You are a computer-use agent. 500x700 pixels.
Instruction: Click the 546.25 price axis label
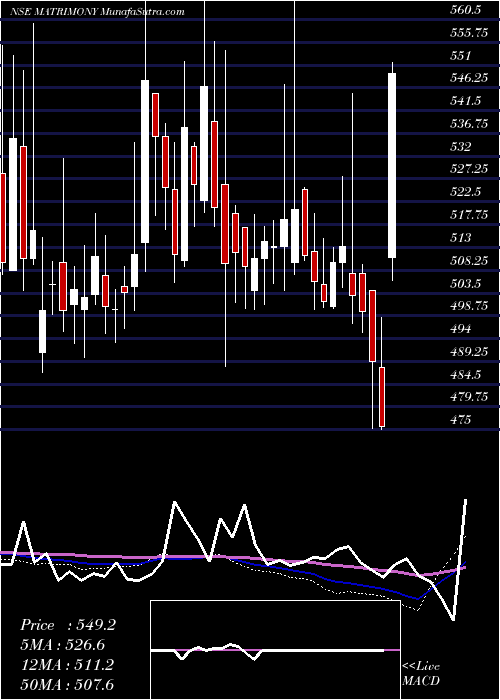(x=469, y=78)
